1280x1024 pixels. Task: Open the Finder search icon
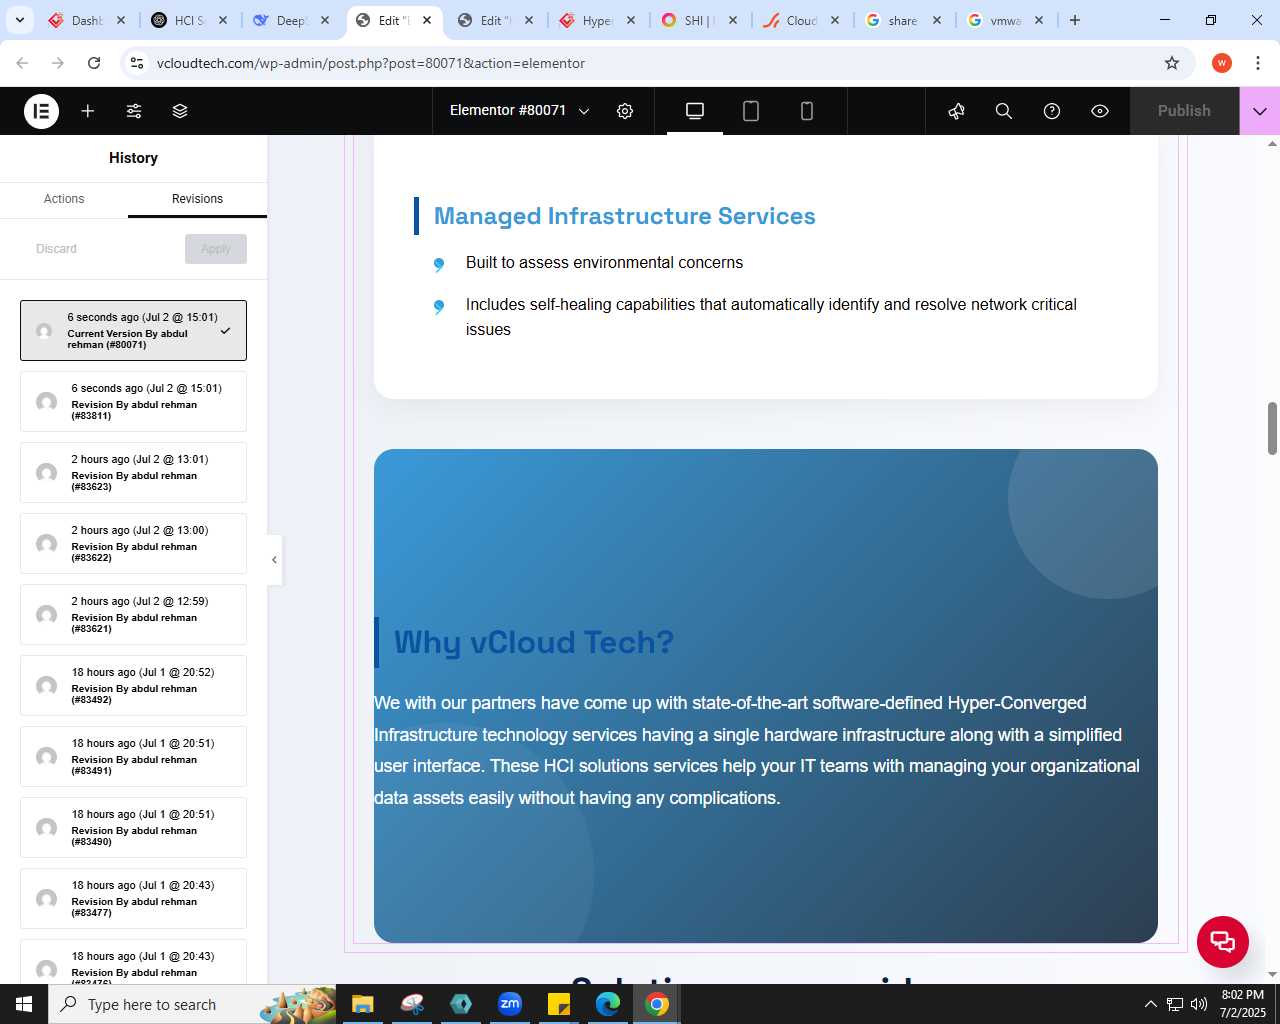pos(1004,111)
